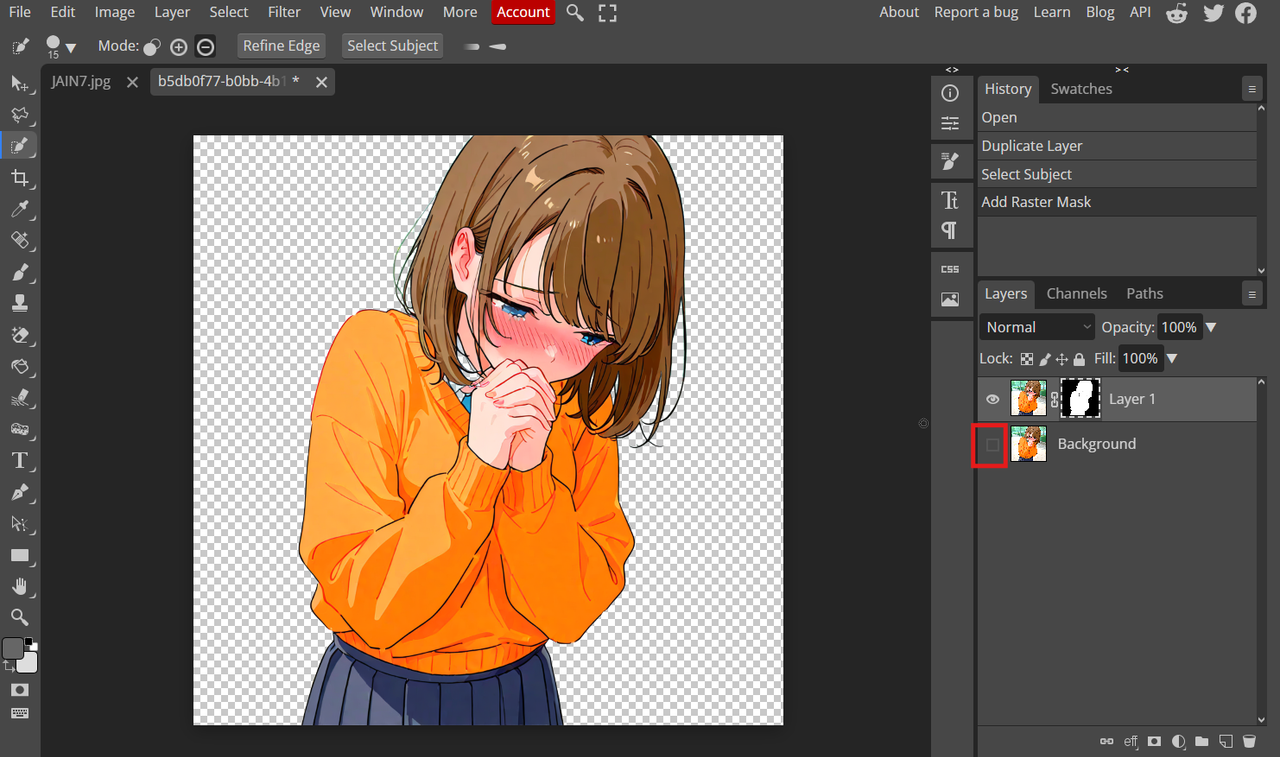
Task: Unlink Layer 1 mask chain icon
Action: coord(1054,399)
